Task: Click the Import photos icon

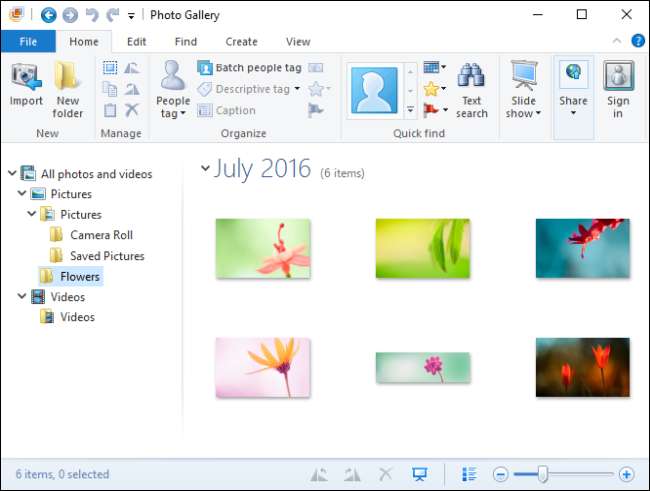Action: click(x=26, y=84)
